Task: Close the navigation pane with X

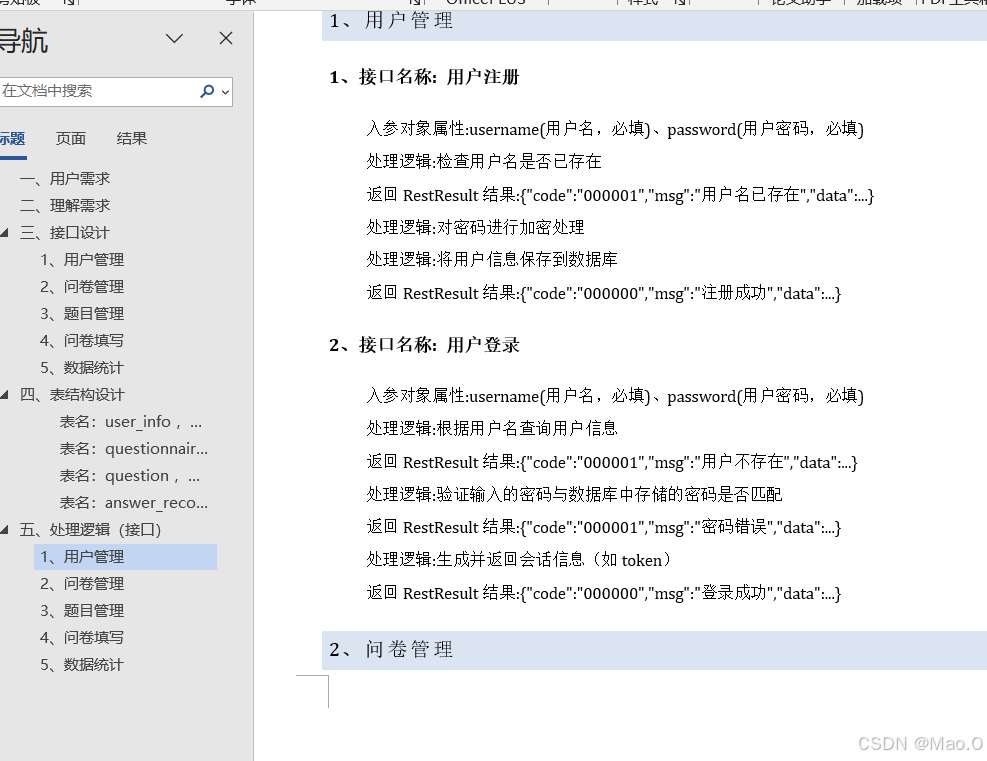Action: tap(226, 38)
